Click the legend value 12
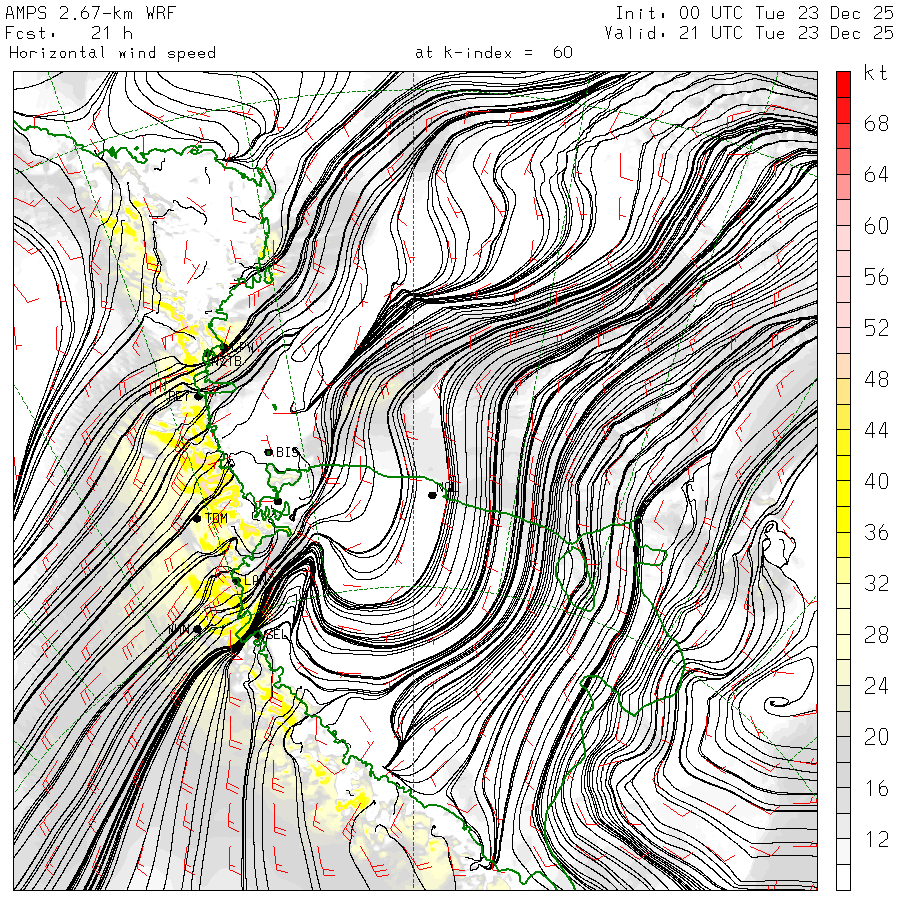 click(x=876, y=839)
